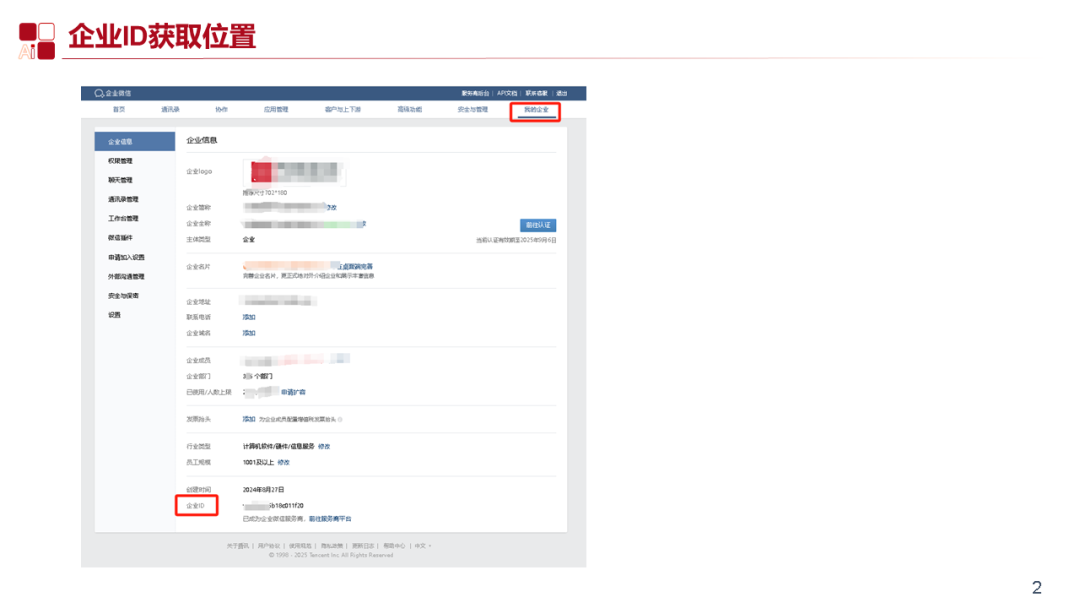Image resolution: width=1080 pixels, height=608 pixels.
Task: Open 权限管理 in the sidebar
Action: (x=120, y=161)
